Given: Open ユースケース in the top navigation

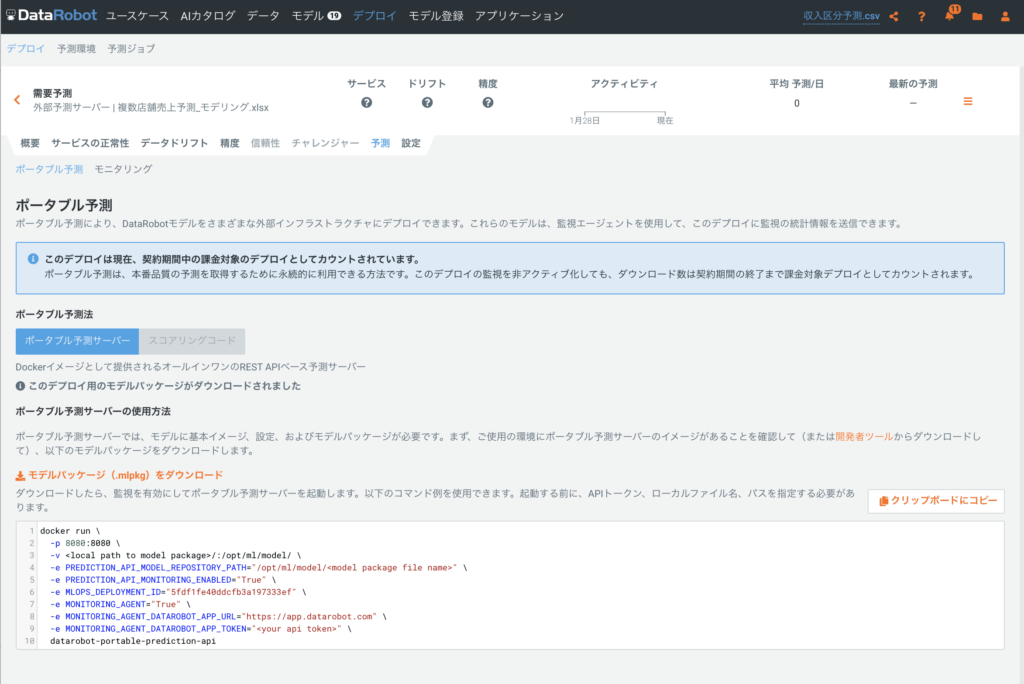Looking at the screenshot, I should tap(137, 16).
